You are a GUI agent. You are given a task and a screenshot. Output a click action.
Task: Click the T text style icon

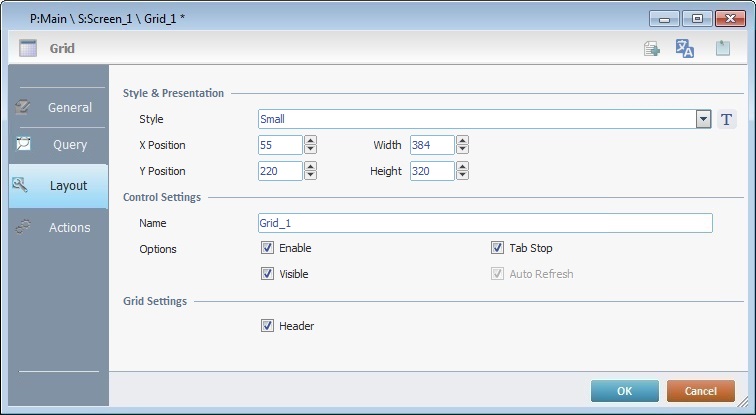[727, 119]
